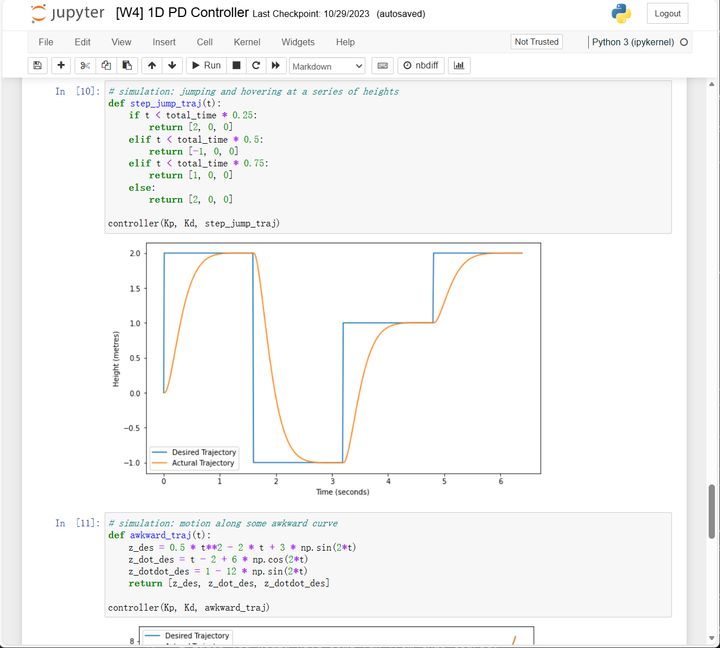This screenshot has height=648, width=720.
Task: Click the Logout button
Action: point(667,13)
